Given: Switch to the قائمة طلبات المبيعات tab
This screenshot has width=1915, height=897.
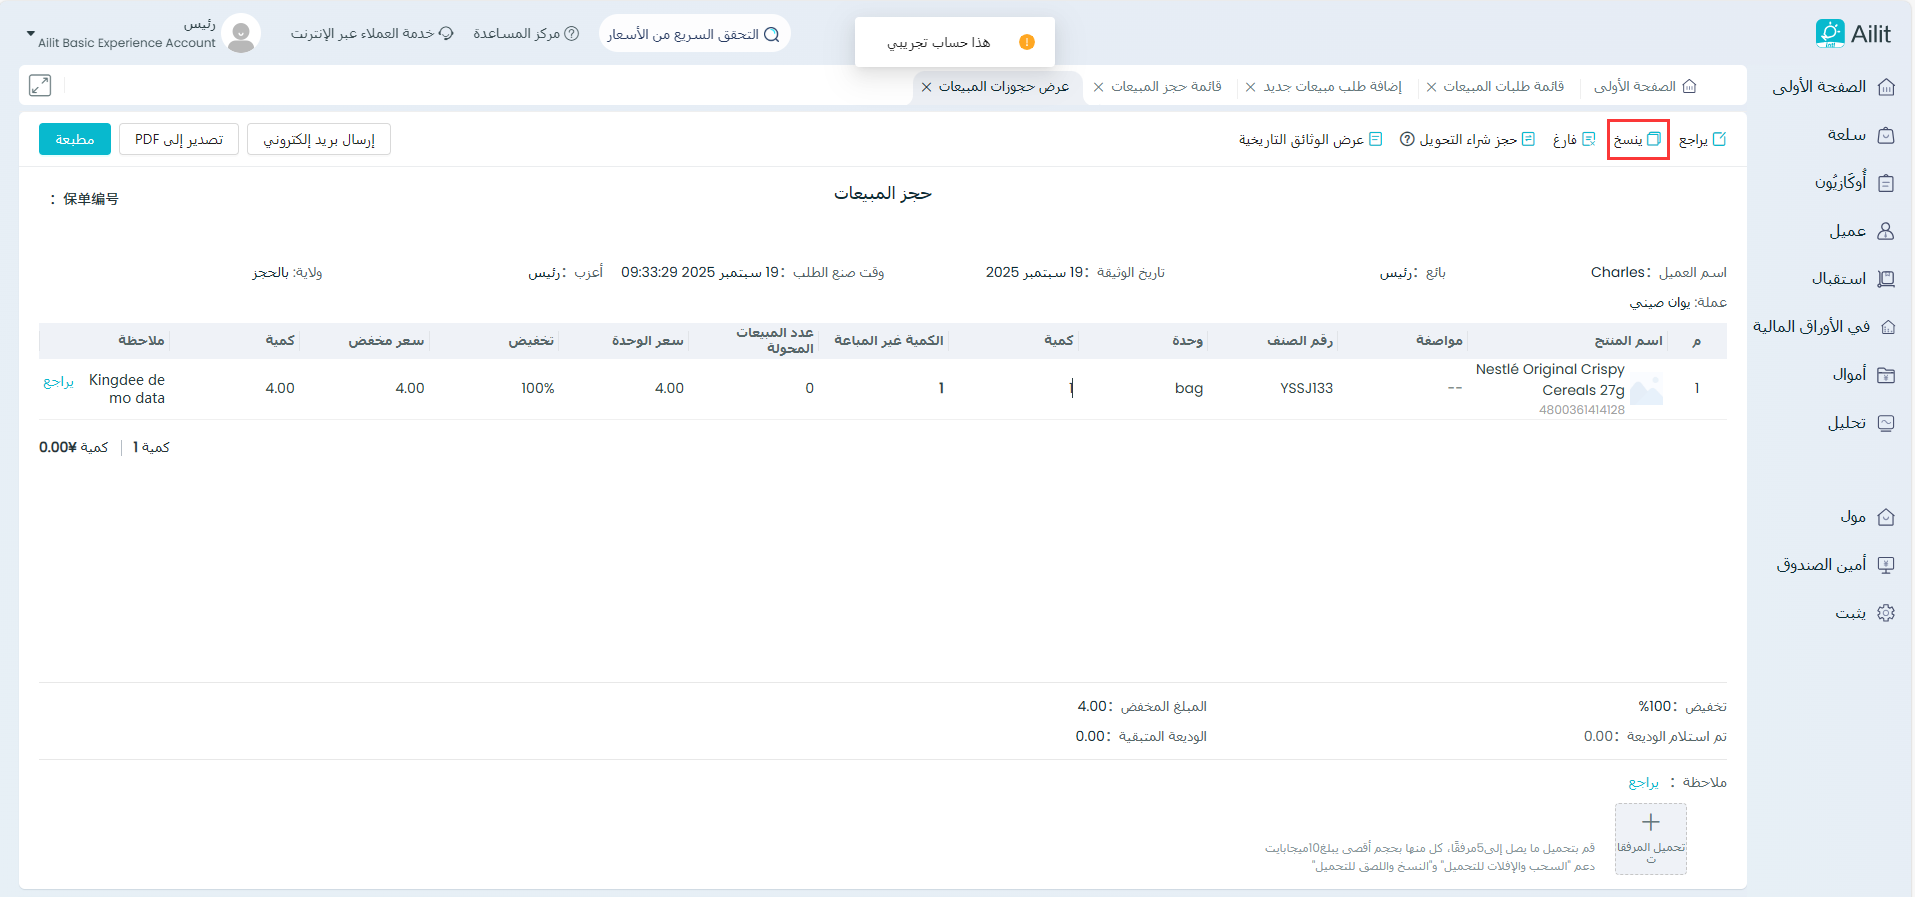Looking at the screenshot, I should pyautogui.click(x=1503, y=87).
